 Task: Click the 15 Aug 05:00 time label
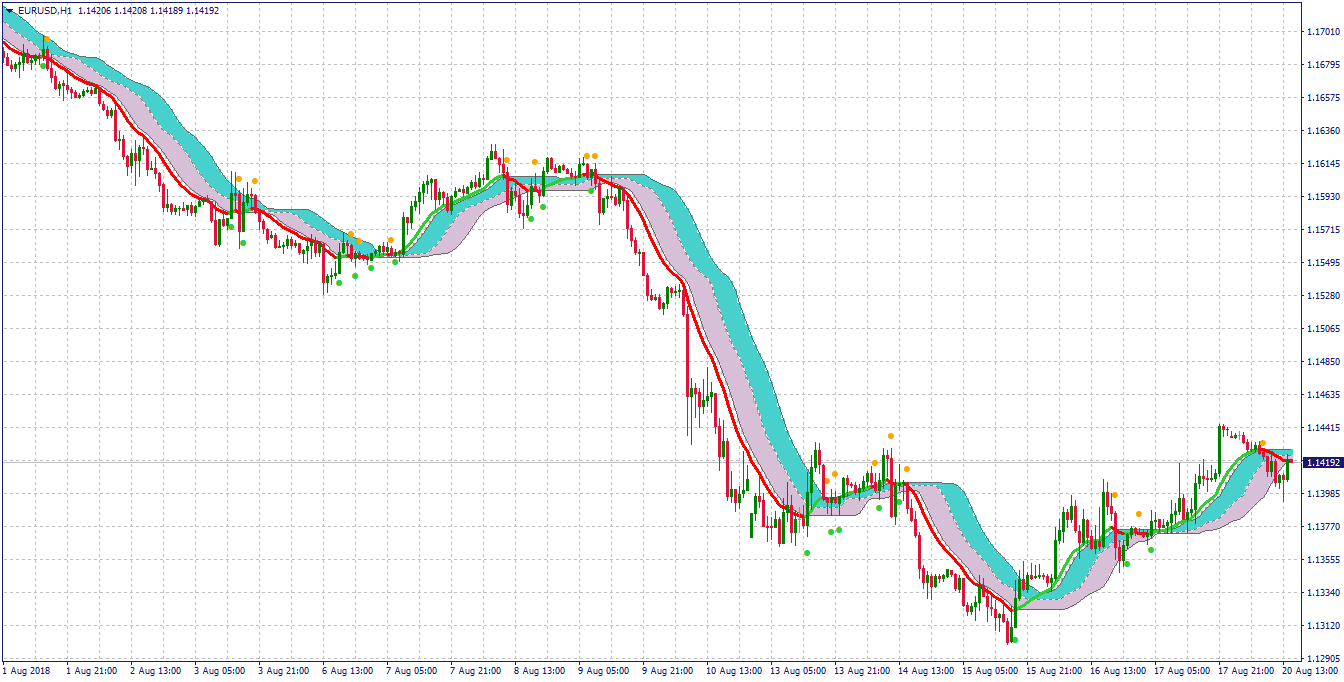pyautogui.click(x=990, y=671)
